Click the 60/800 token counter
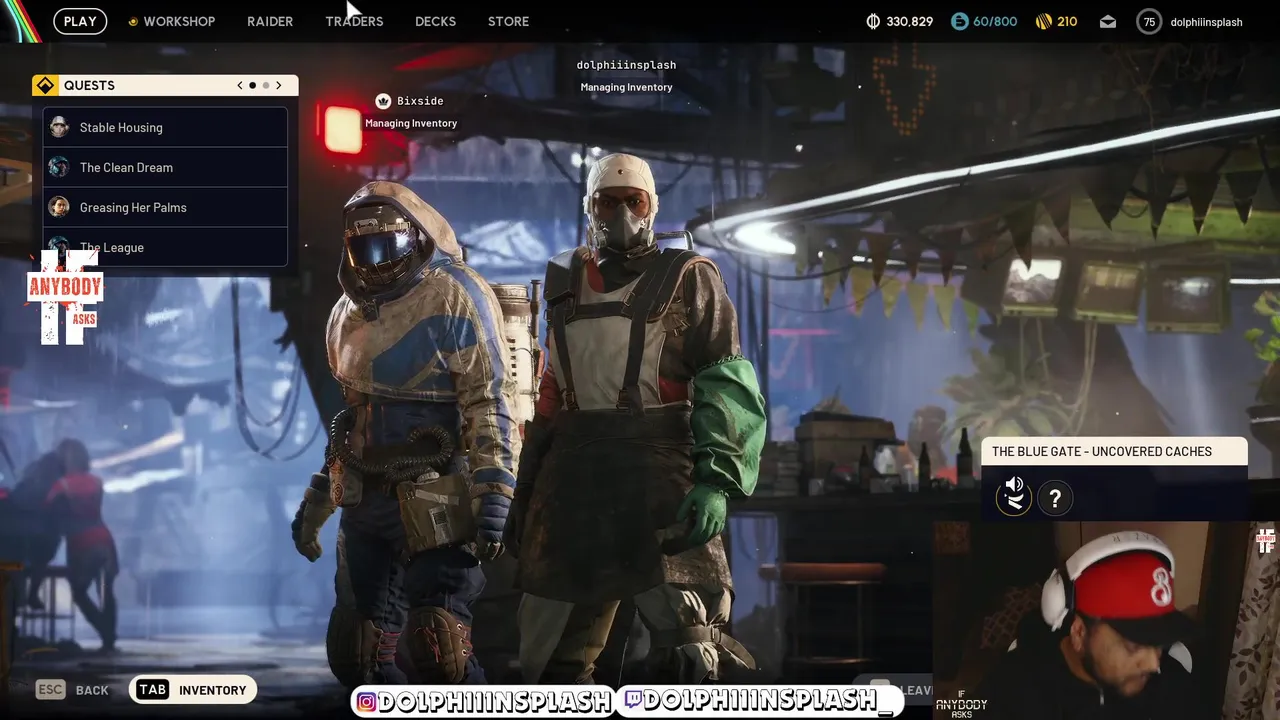 [995, 21]
